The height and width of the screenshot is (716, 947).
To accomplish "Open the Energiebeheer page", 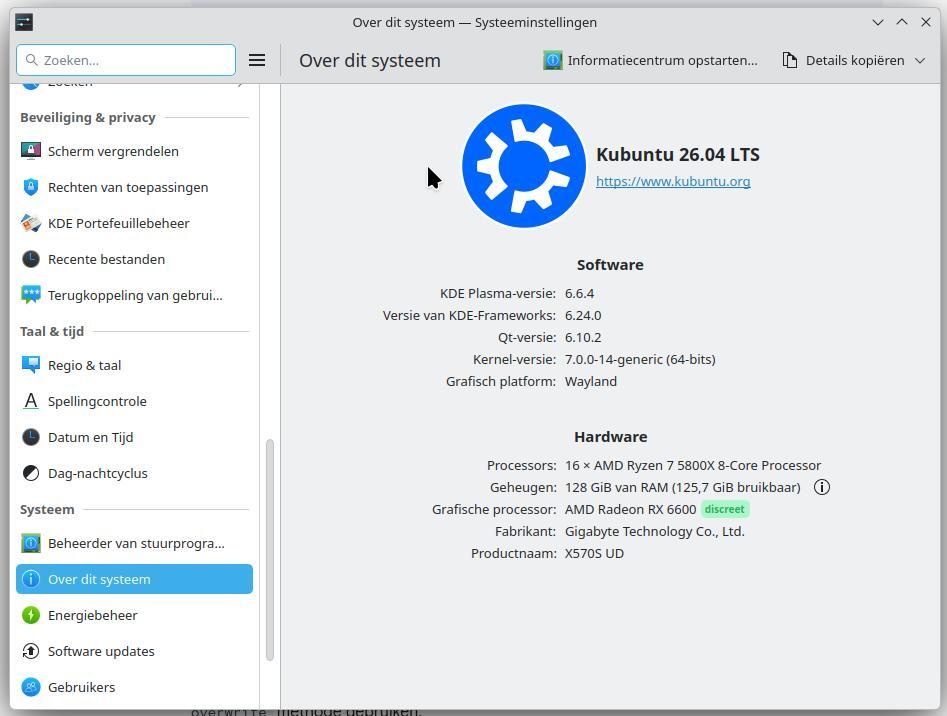I will pos(134,615).
